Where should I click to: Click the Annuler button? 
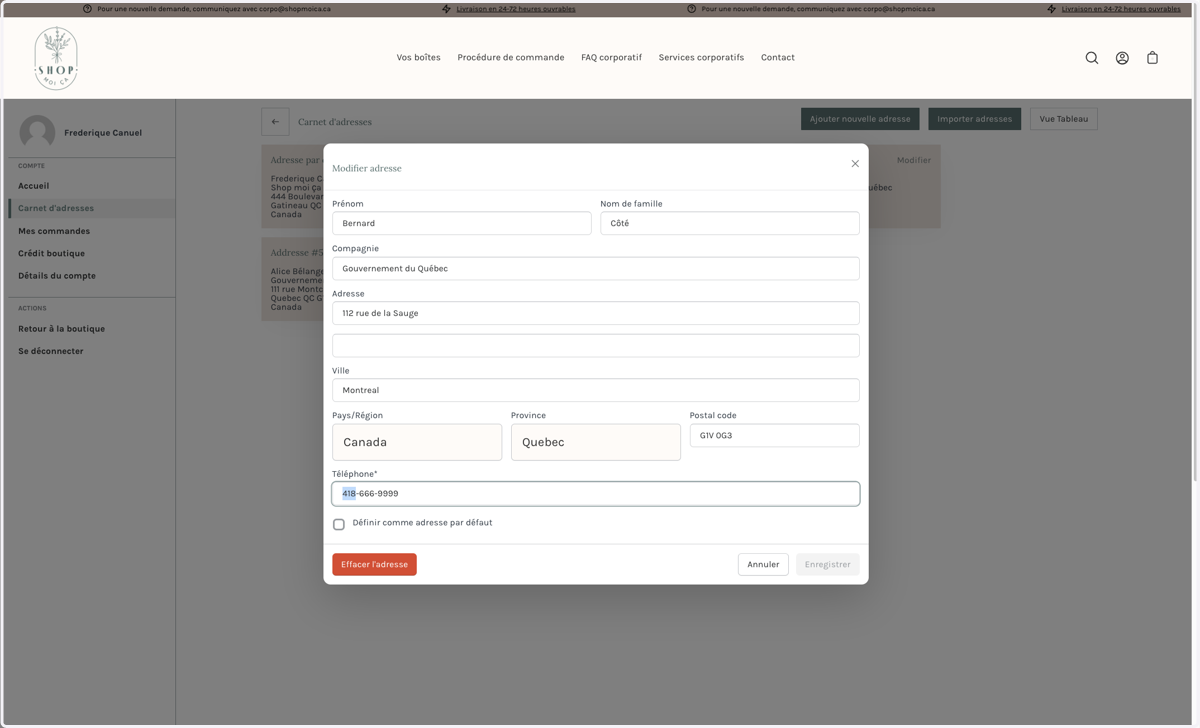tap(763, 565)
